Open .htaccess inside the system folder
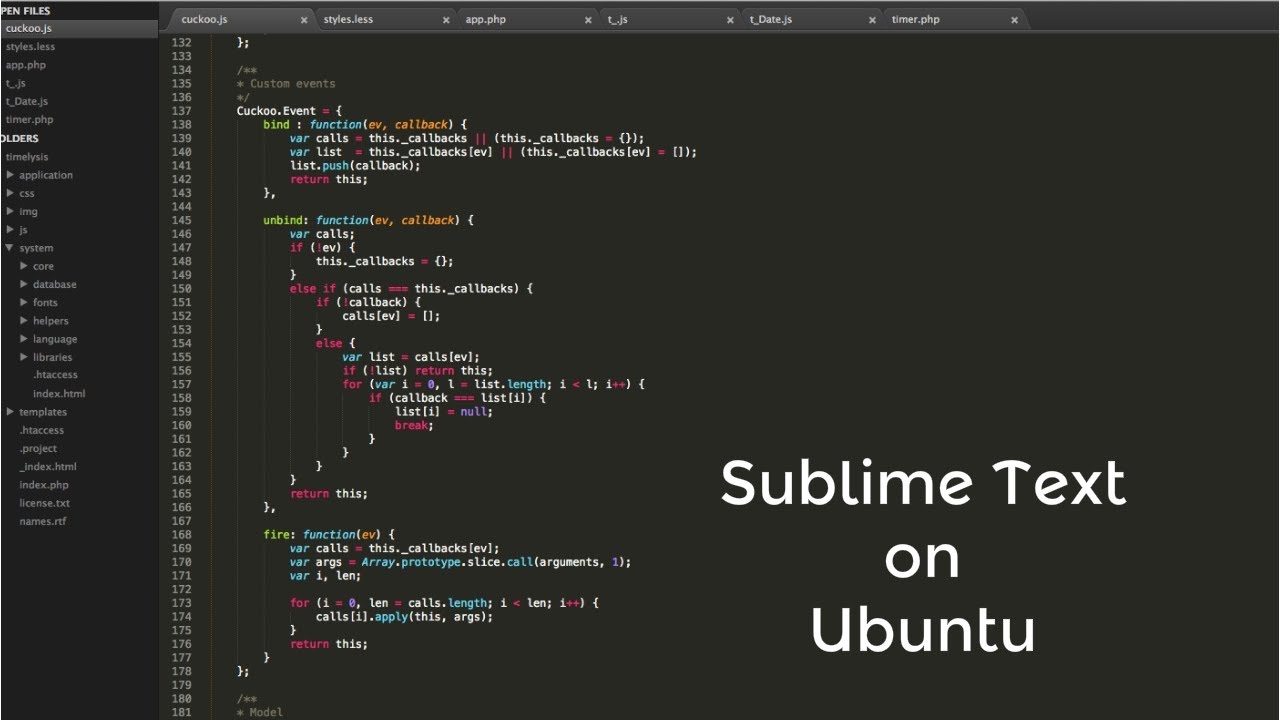This screenshot has height=720, width=1280. [55, 375]
